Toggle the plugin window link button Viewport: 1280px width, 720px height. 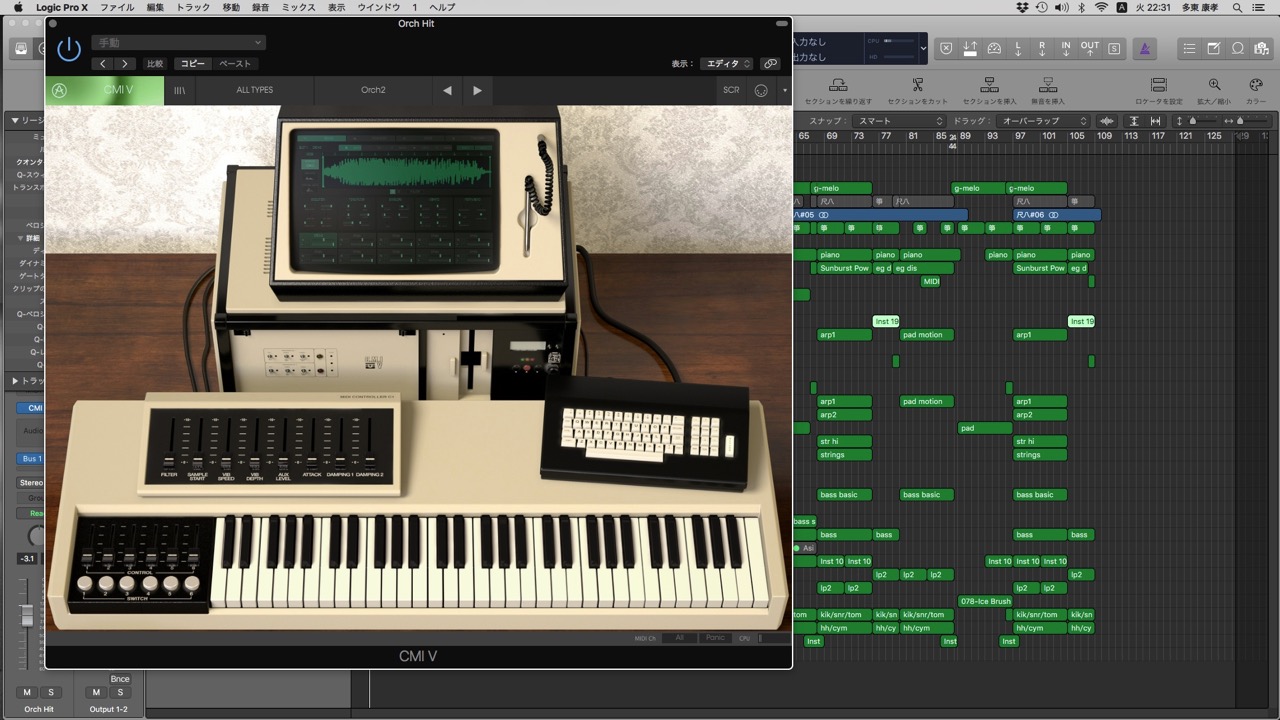click(770, 63)
